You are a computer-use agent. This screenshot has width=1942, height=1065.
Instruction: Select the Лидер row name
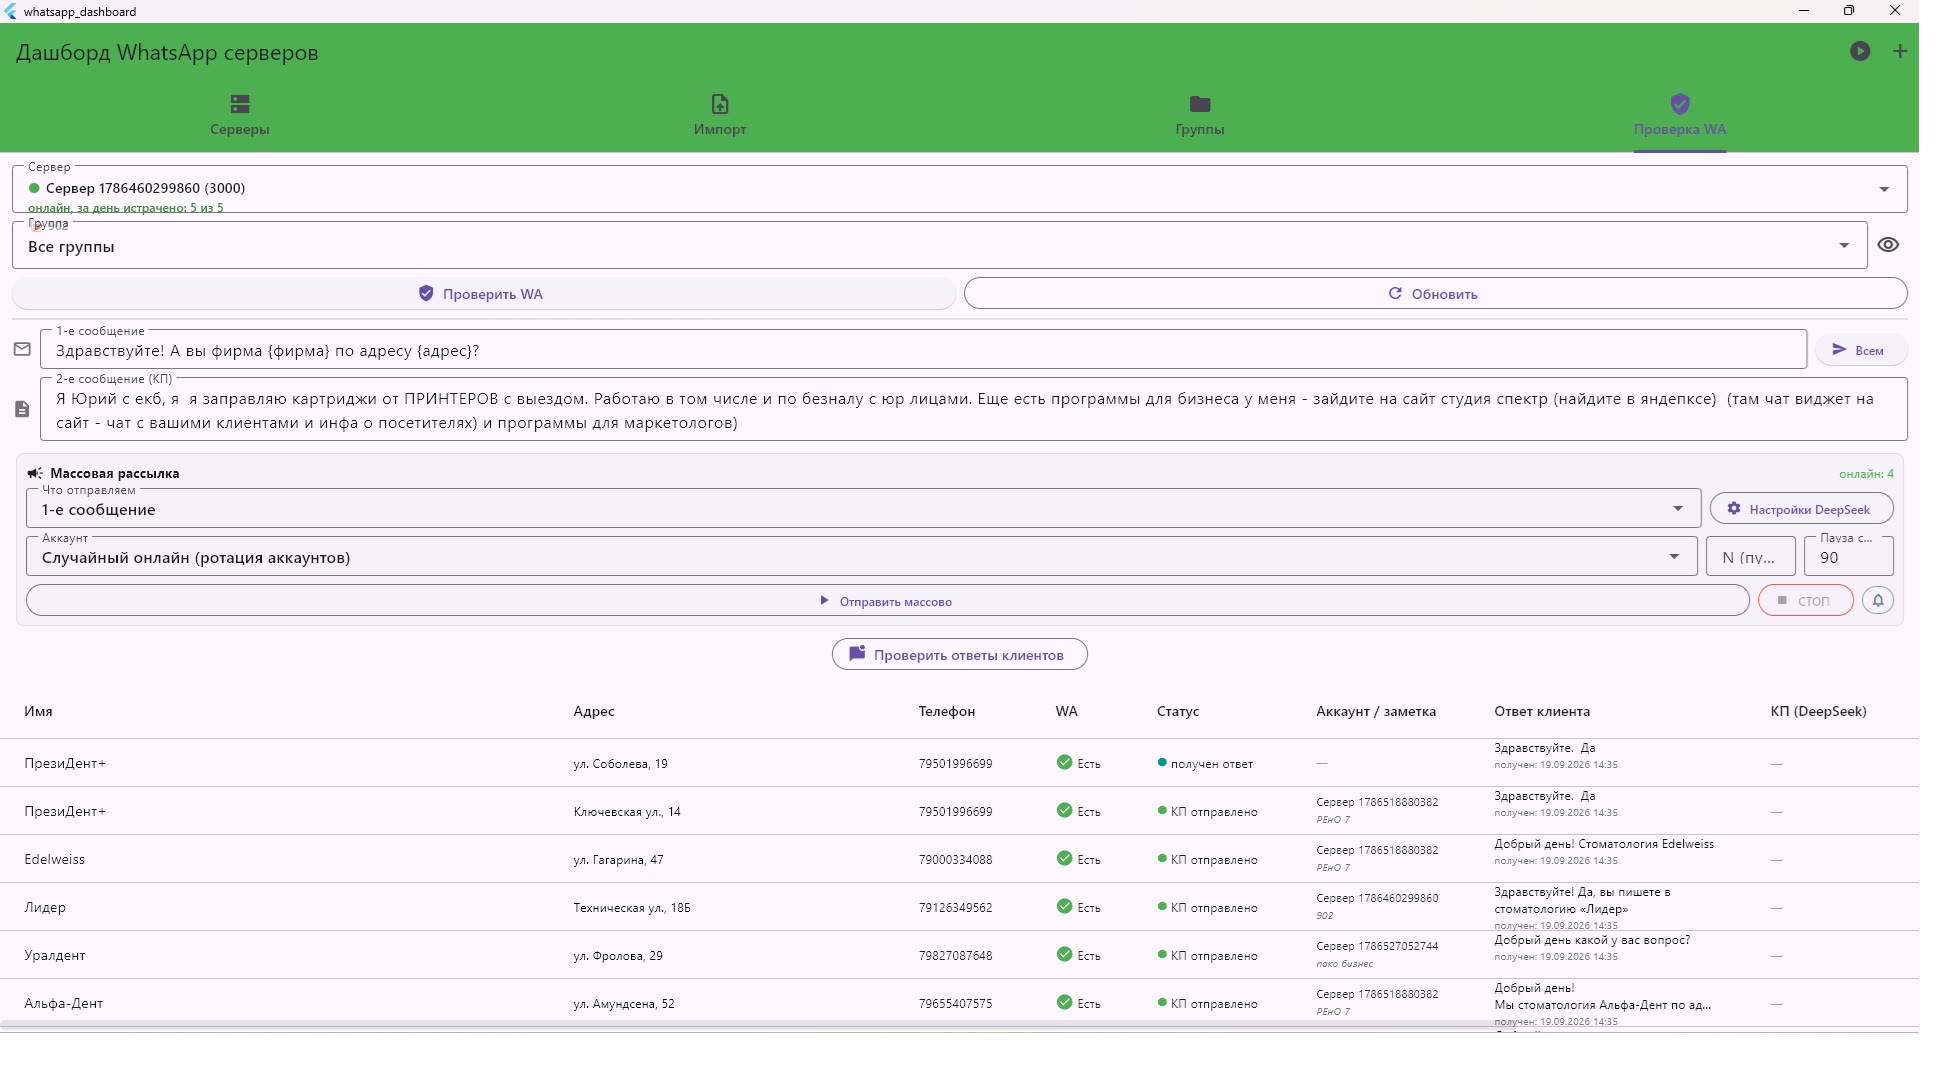point(45,907)
